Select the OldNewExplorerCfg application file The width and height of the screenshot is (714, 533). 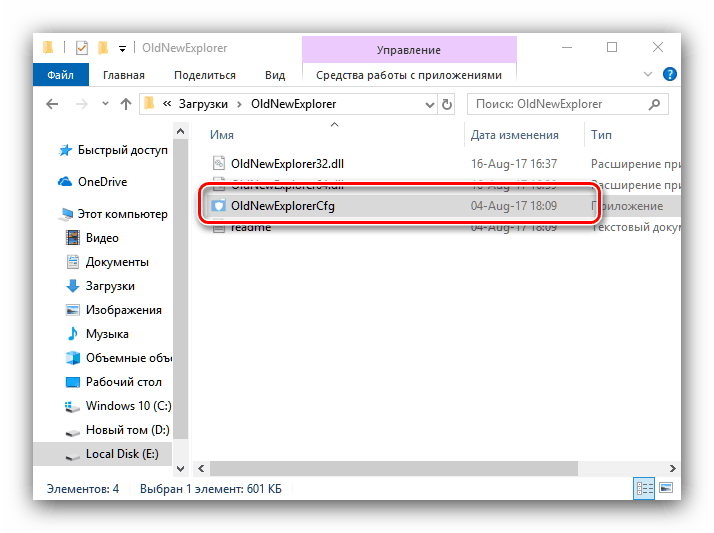[283, 206]
